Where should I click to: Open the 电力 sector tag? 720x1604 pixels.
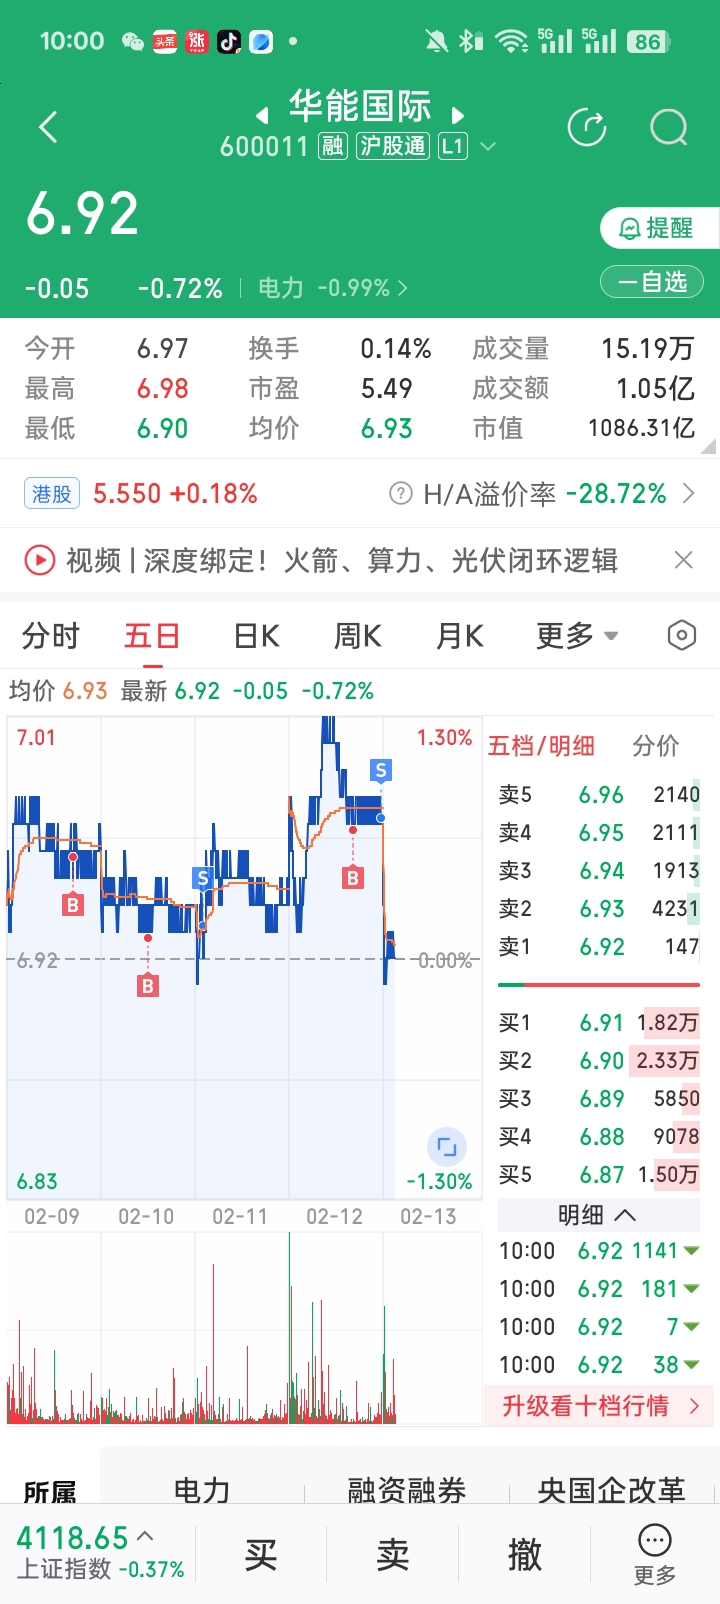pyautogui.click(x=202, y=1490)
